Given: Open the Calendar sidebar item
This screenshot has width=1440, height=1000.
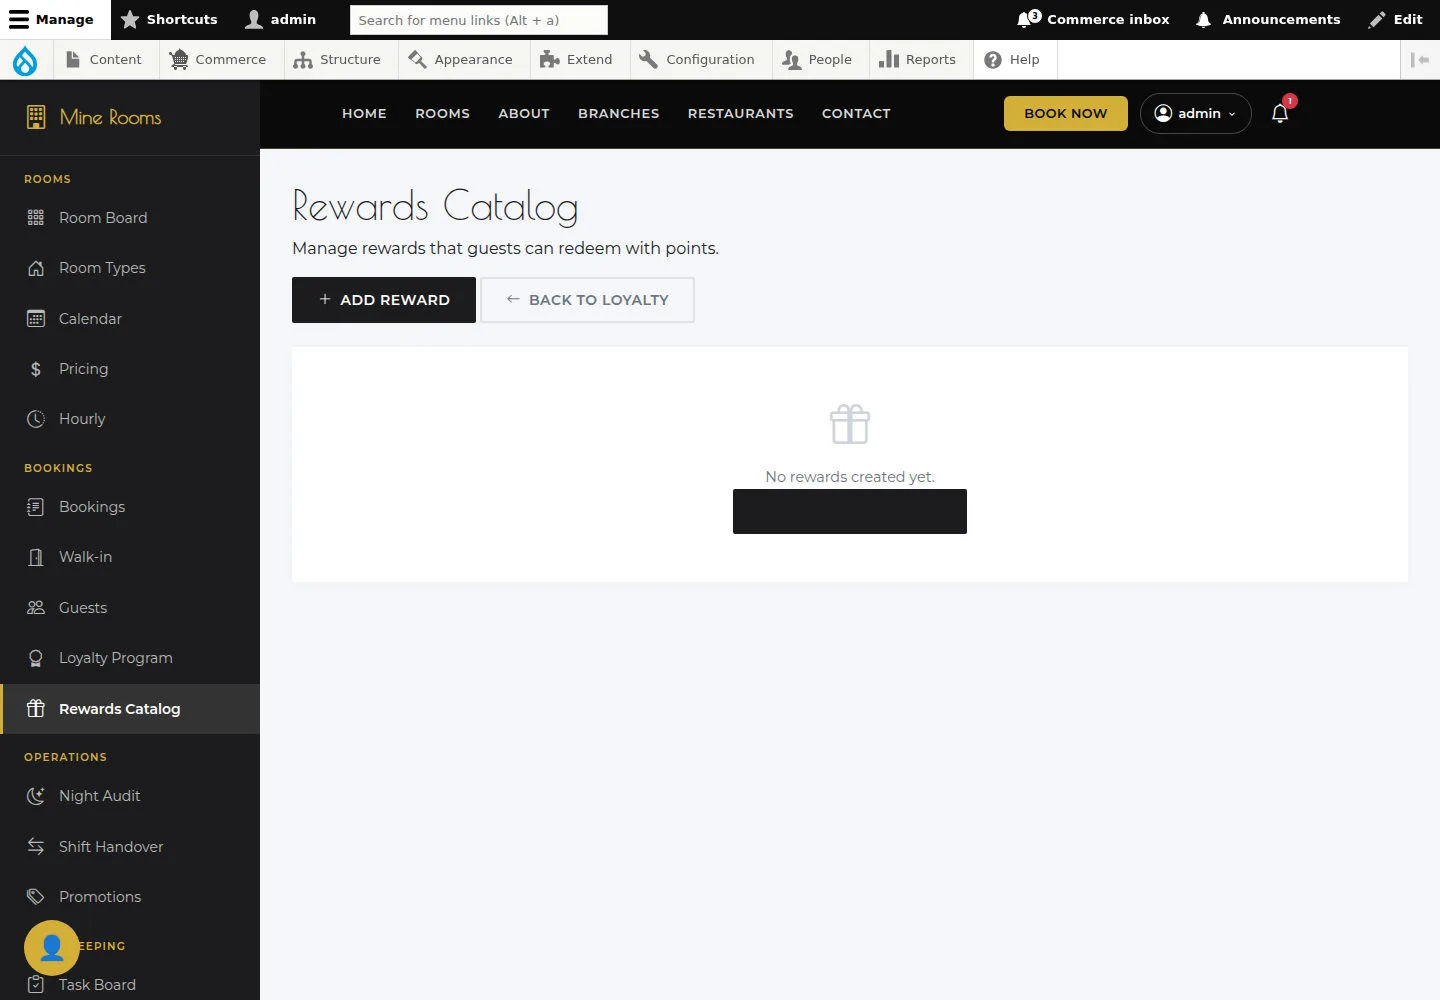Looking at the screenshot, I should pyautogui.click(x=130, y=319).
